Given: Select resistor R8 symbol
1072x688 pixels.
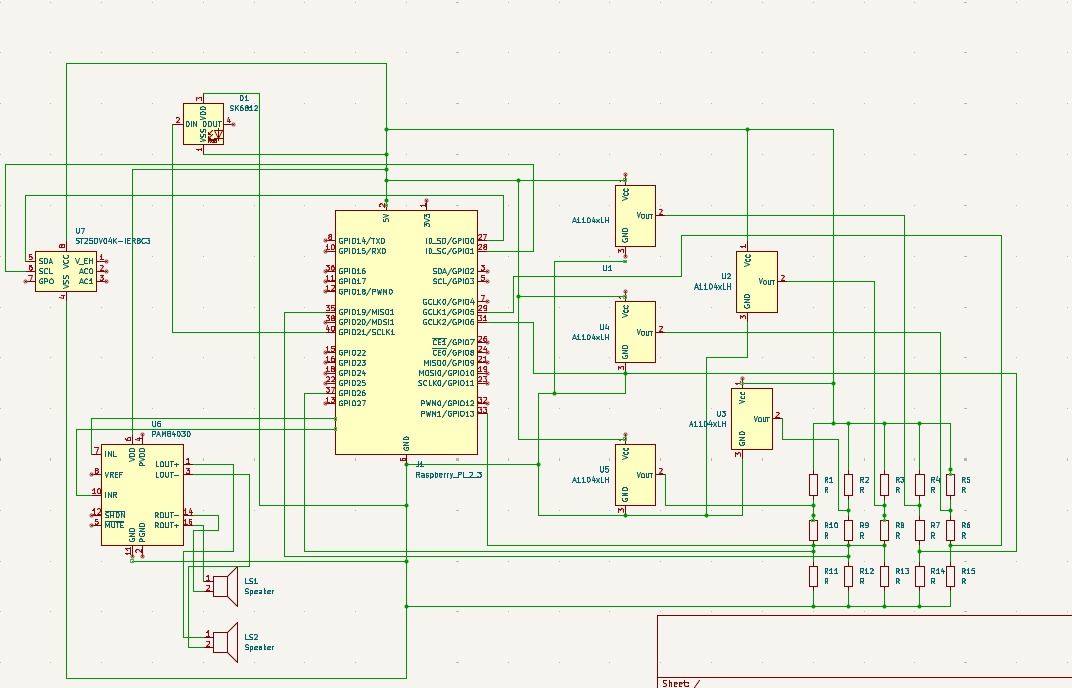Looking at the screenshot, I should click(x=884, y=530).
